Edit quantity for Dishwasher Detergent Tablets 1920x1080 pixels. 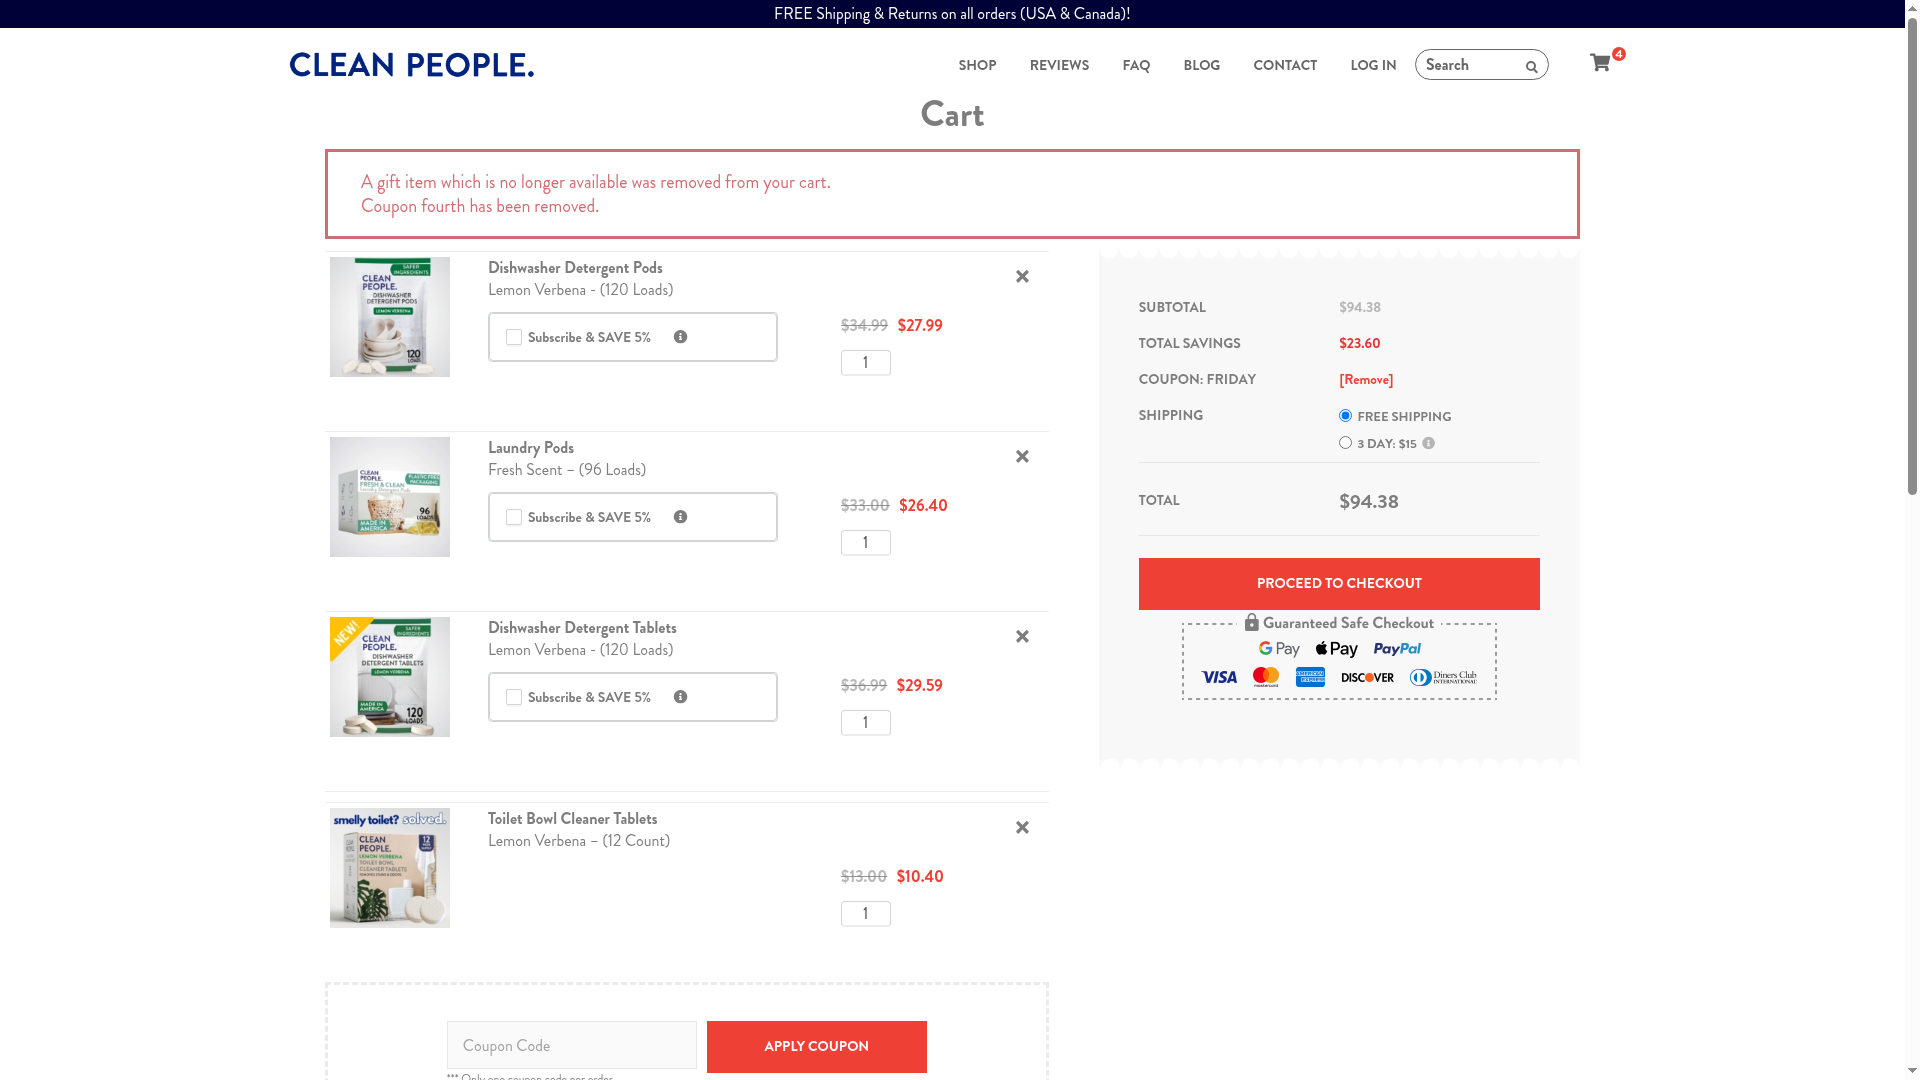pos(866,723)
